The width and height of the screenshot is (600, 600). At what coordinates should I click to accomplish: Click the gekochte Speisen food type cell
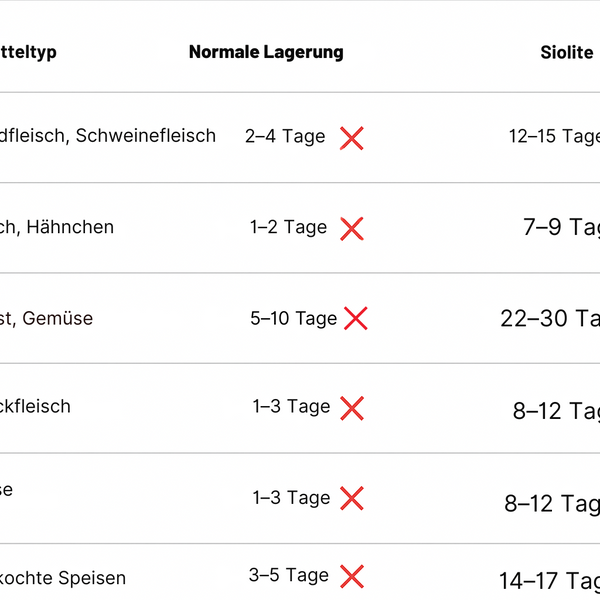click(x=63, y=578)
